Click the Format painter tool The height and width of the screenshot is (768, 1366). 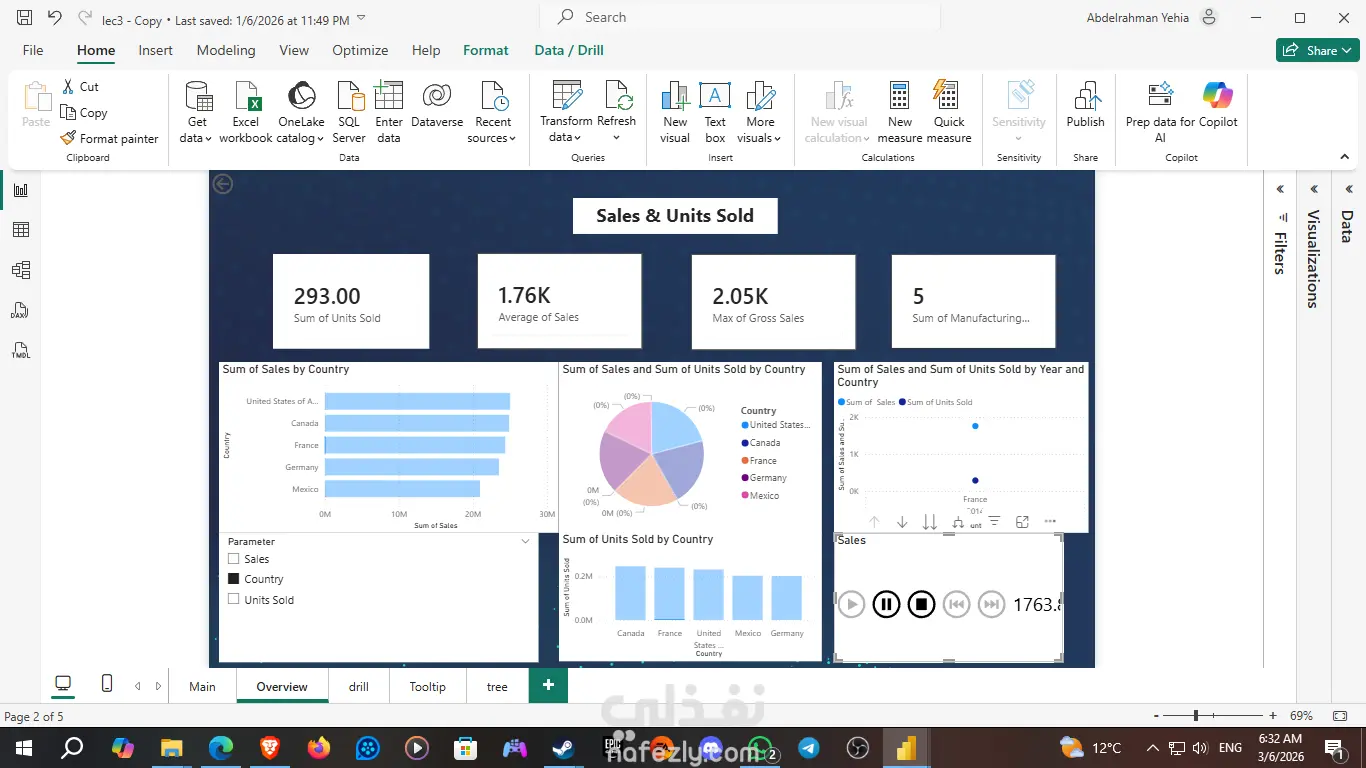click(109, 139)
